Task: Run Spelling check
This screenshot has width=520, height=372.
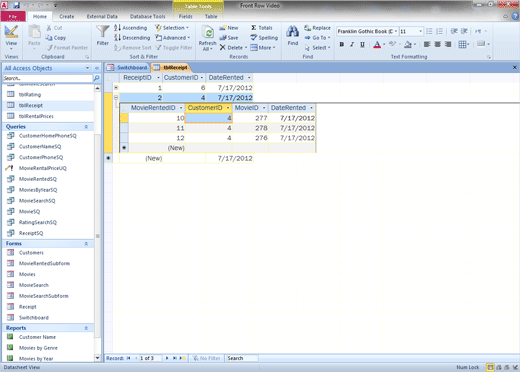Action: point(264,38)
